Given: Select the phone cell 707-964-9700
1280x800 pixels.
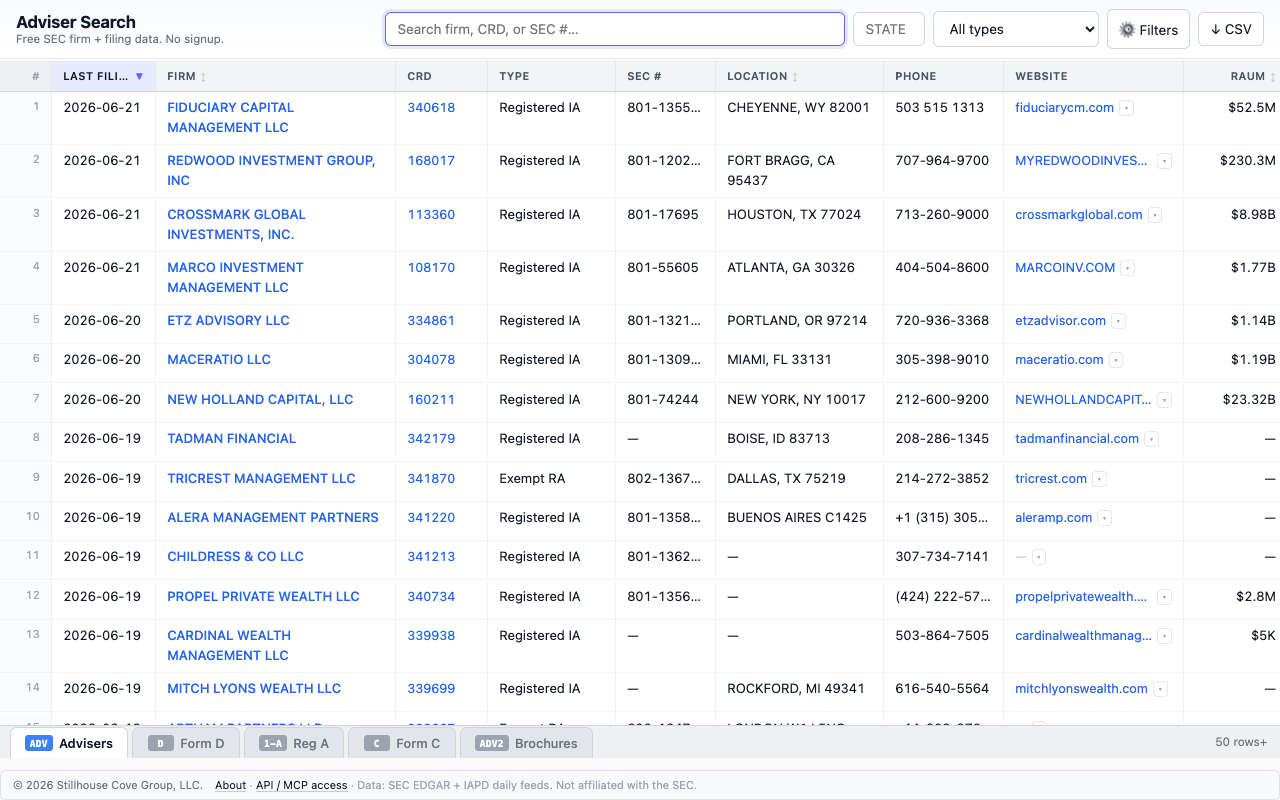Looking at the screenshot, I should 942,160.
